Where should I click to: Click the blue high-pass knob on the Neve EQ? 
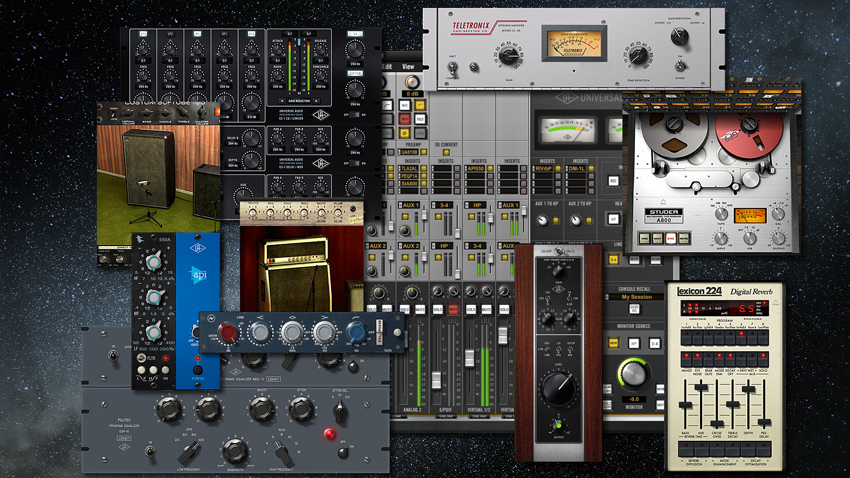tap(356, 332)
